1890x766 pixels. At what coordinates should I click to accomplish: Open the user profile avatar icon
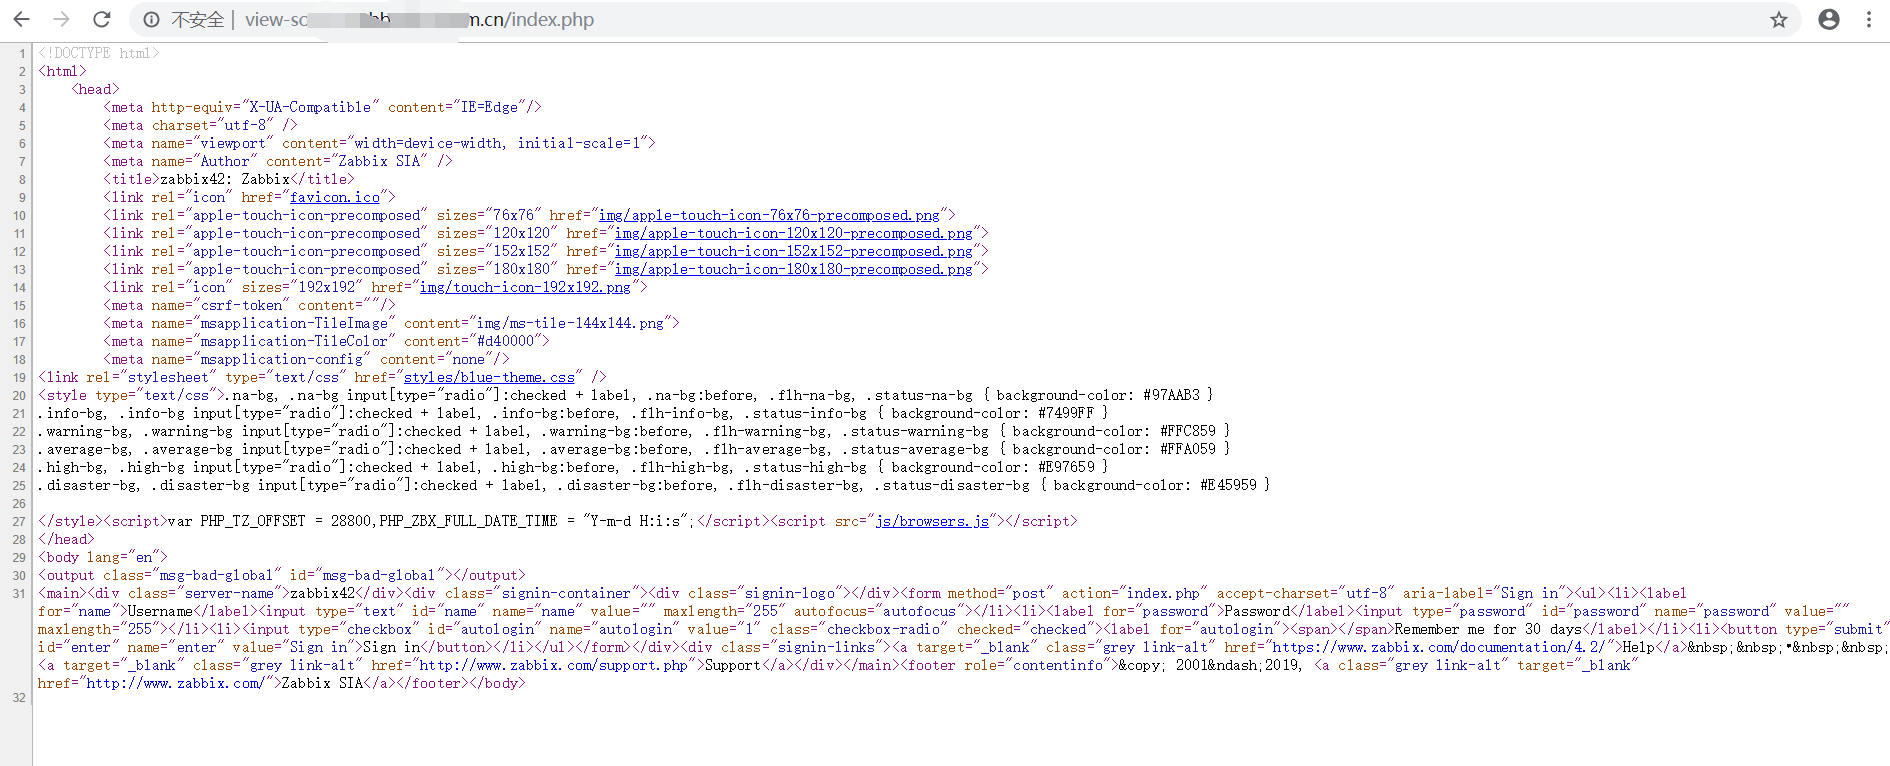(1828, 20)
